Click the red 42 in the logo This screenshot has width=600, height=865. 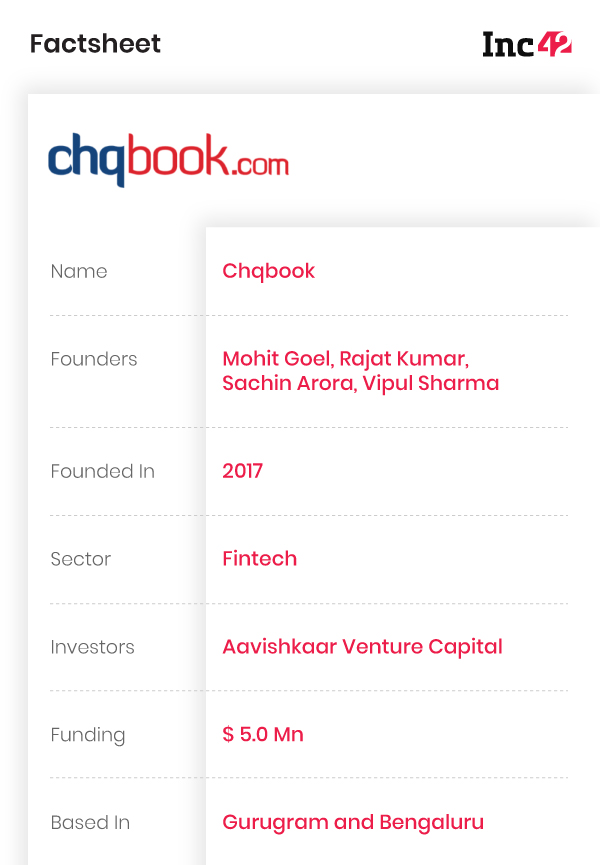[x=555, y=44]
